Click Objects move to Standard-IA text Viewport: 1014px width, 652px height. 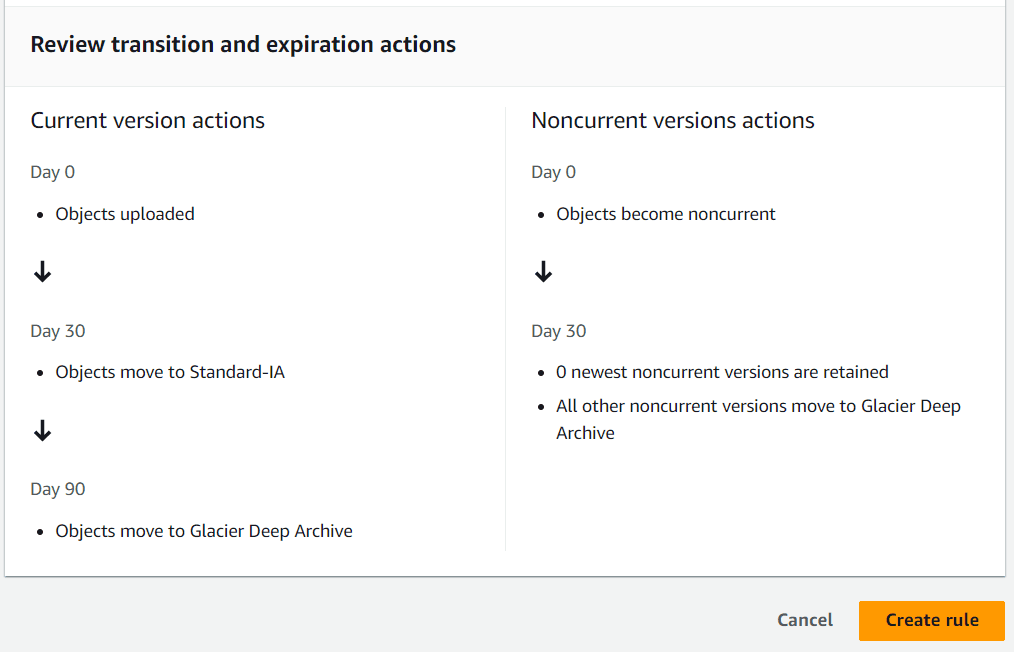[170, 373]
